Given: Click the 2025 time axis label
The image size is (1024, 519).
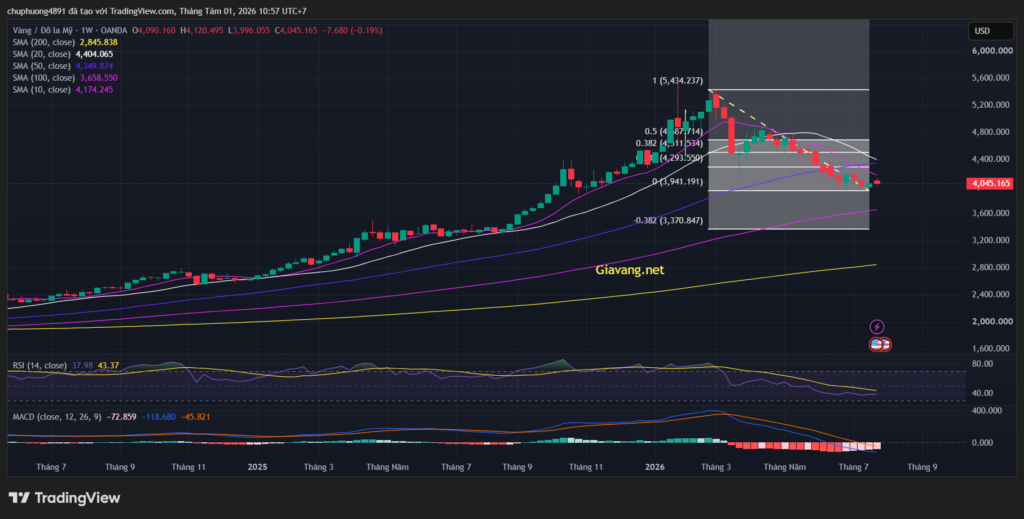Looking at the screenshot, I should 258,467.
